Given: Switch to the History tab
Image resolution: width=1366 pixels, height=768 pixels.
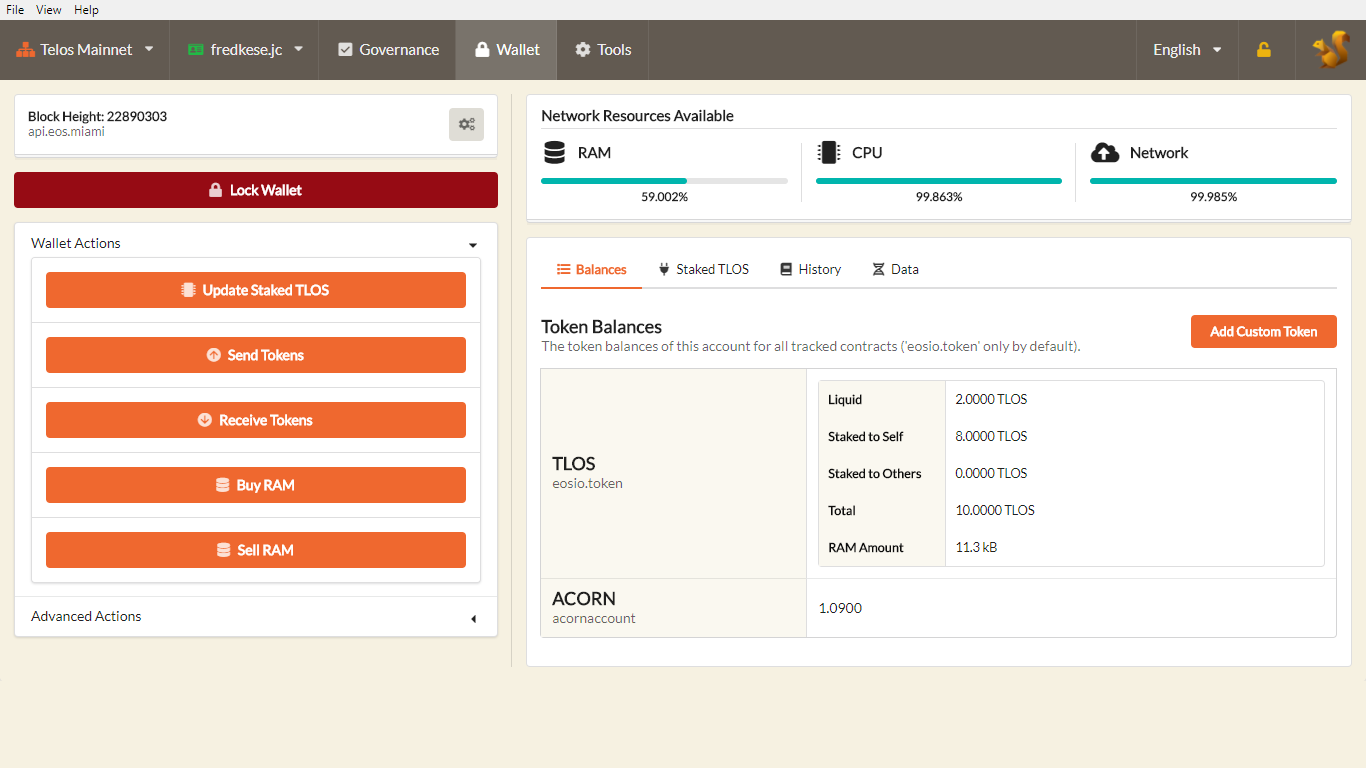Looking at the screenshot, I should pos(810,269).
